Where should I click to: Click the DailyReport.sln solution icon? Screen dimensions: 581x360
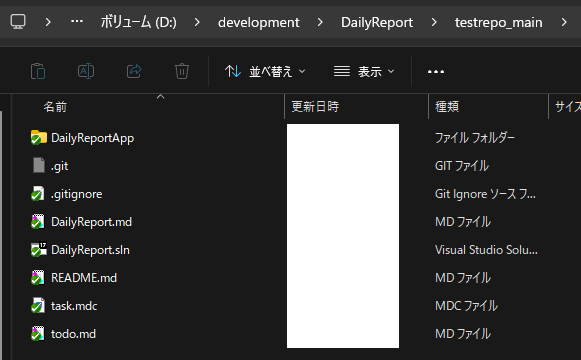(x=39, y=250)
